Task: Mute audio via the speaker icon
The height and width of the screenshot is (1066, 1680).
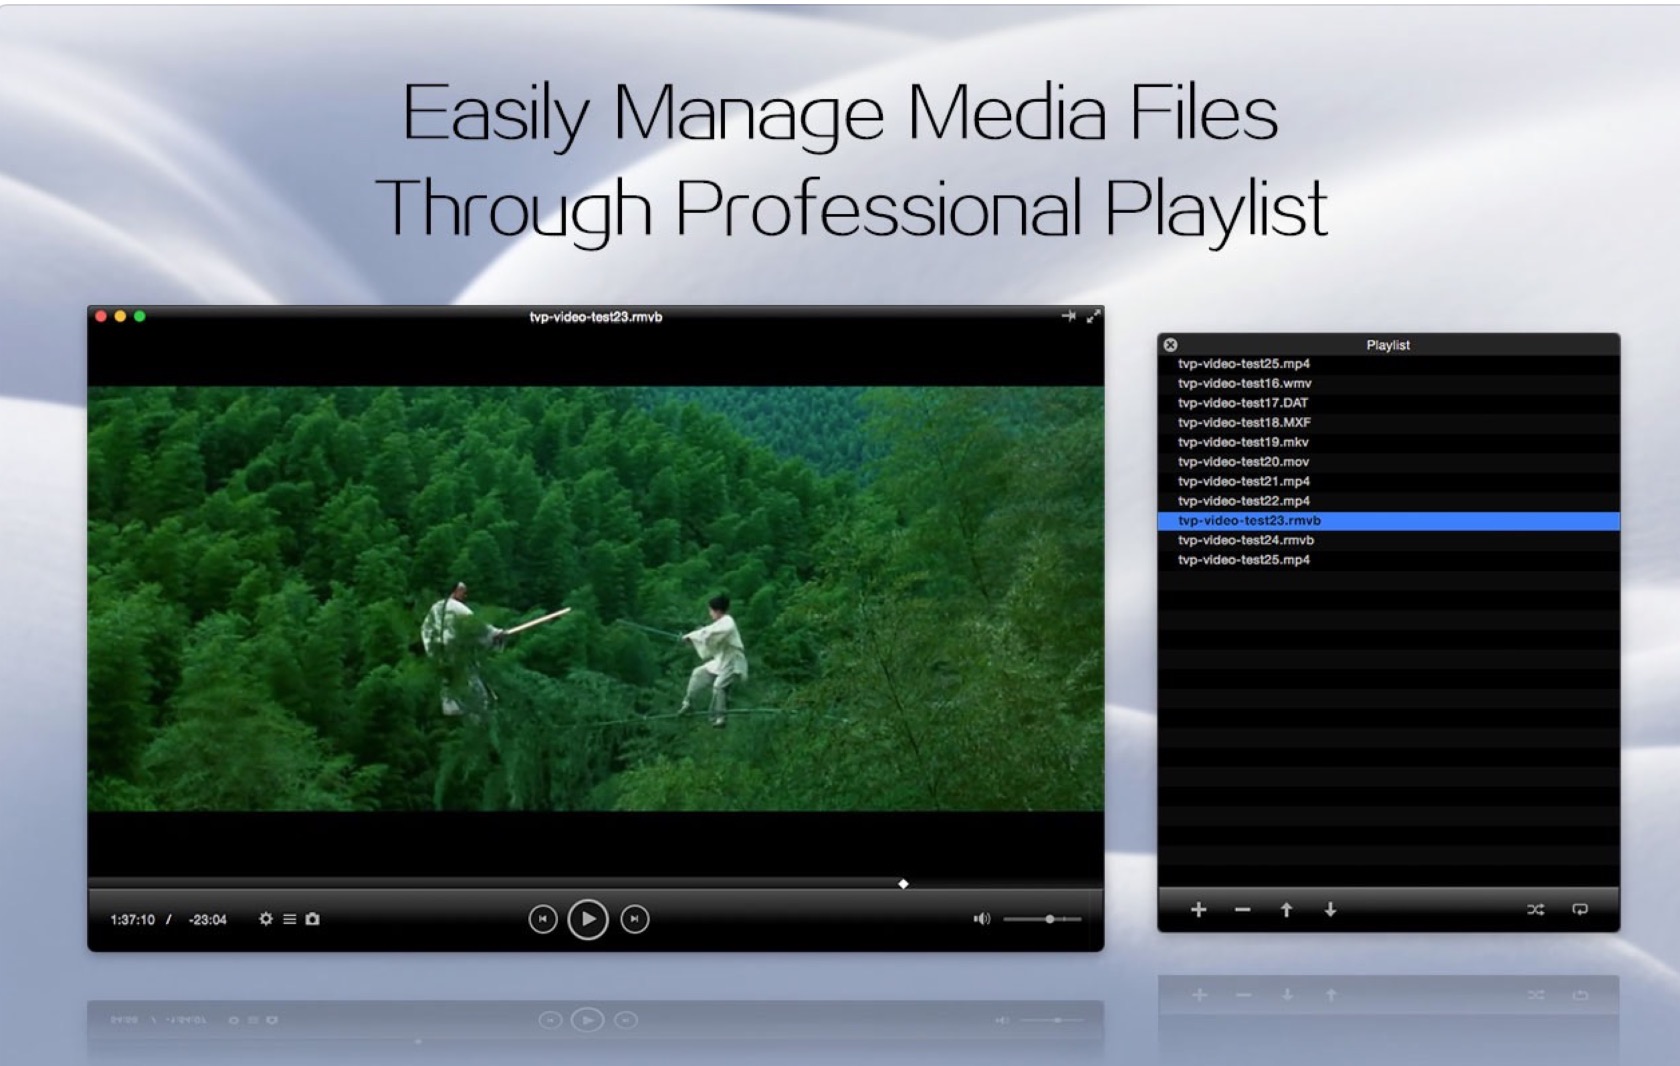Action: click(x=982, y=919)
